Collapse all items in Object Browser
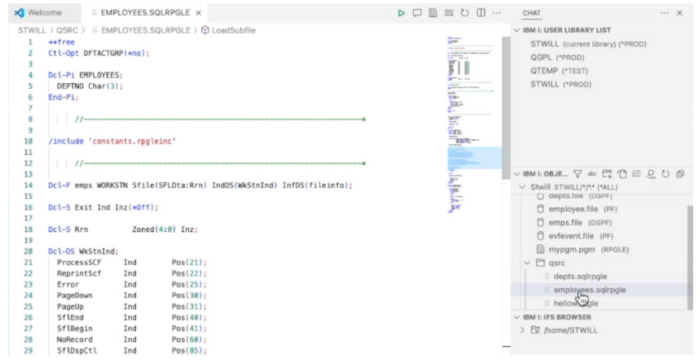Image resolution: width=700 pixels, height=364 pixels. point(680,174)
